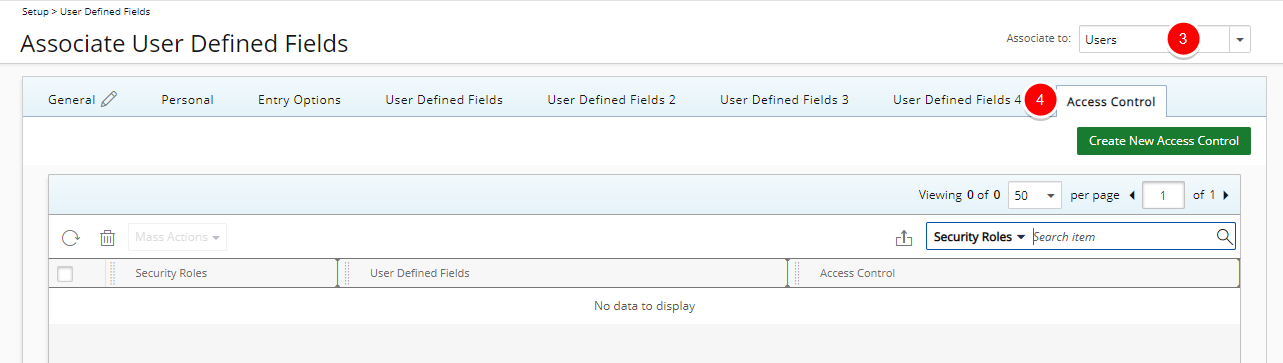
Task: Click the magnifier search icon
Action: [1224, 237]
